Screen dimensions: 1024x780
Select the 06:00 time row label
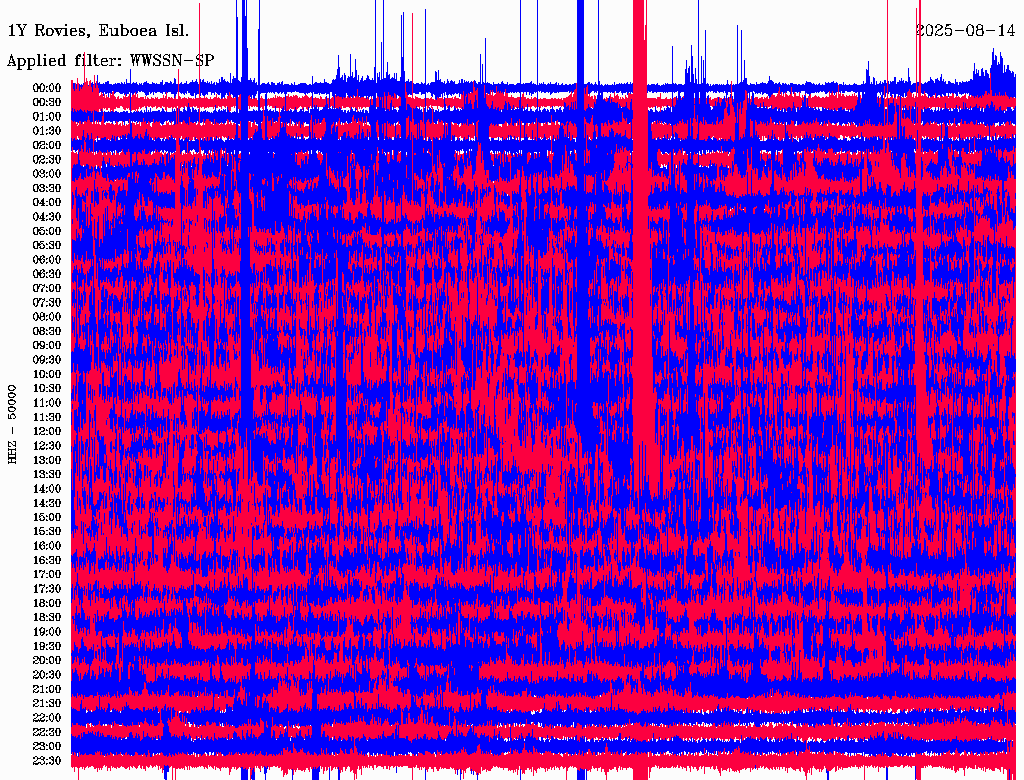(x=47, y=260)
